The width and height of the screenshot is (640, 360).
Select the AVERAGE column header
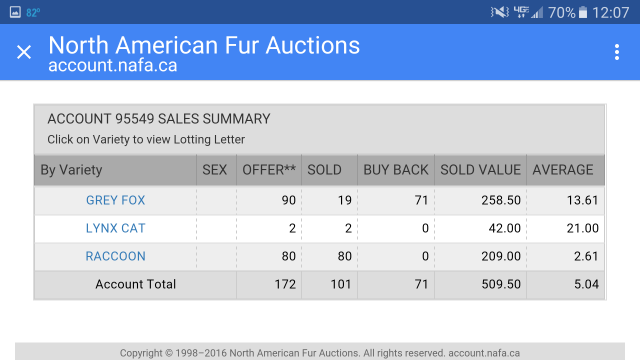click(x=562, y=170)
